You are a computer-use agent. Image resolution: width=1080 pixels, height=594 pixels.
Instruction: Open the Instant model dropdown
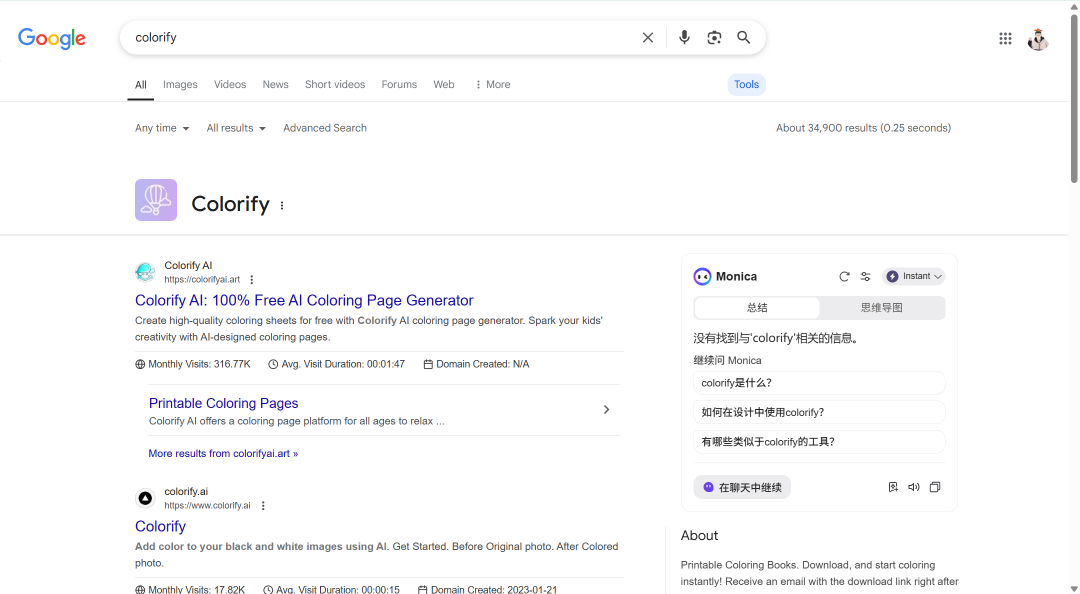[913, 276]
